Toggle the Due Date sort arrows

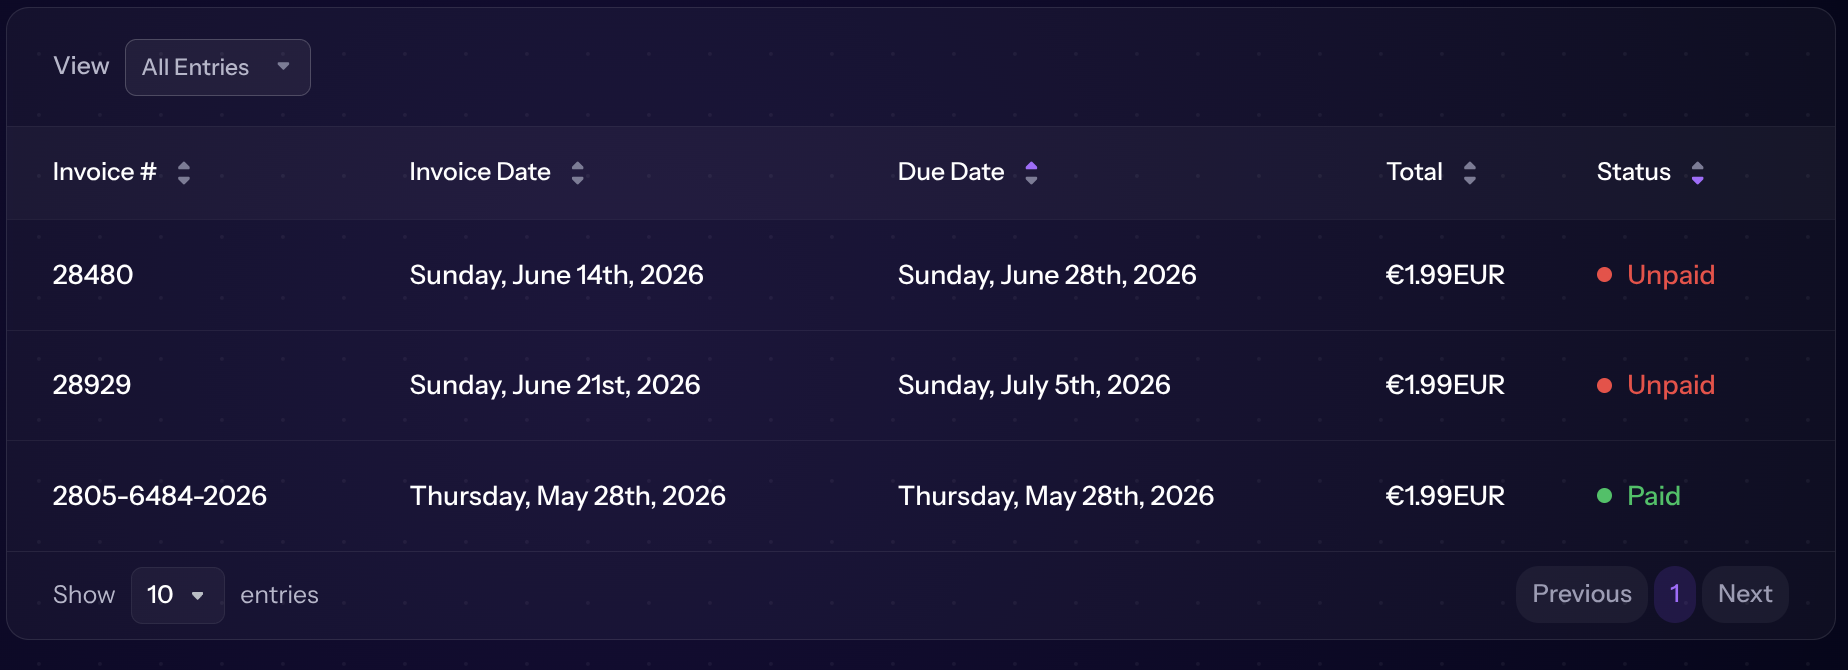coord(1031,173)
